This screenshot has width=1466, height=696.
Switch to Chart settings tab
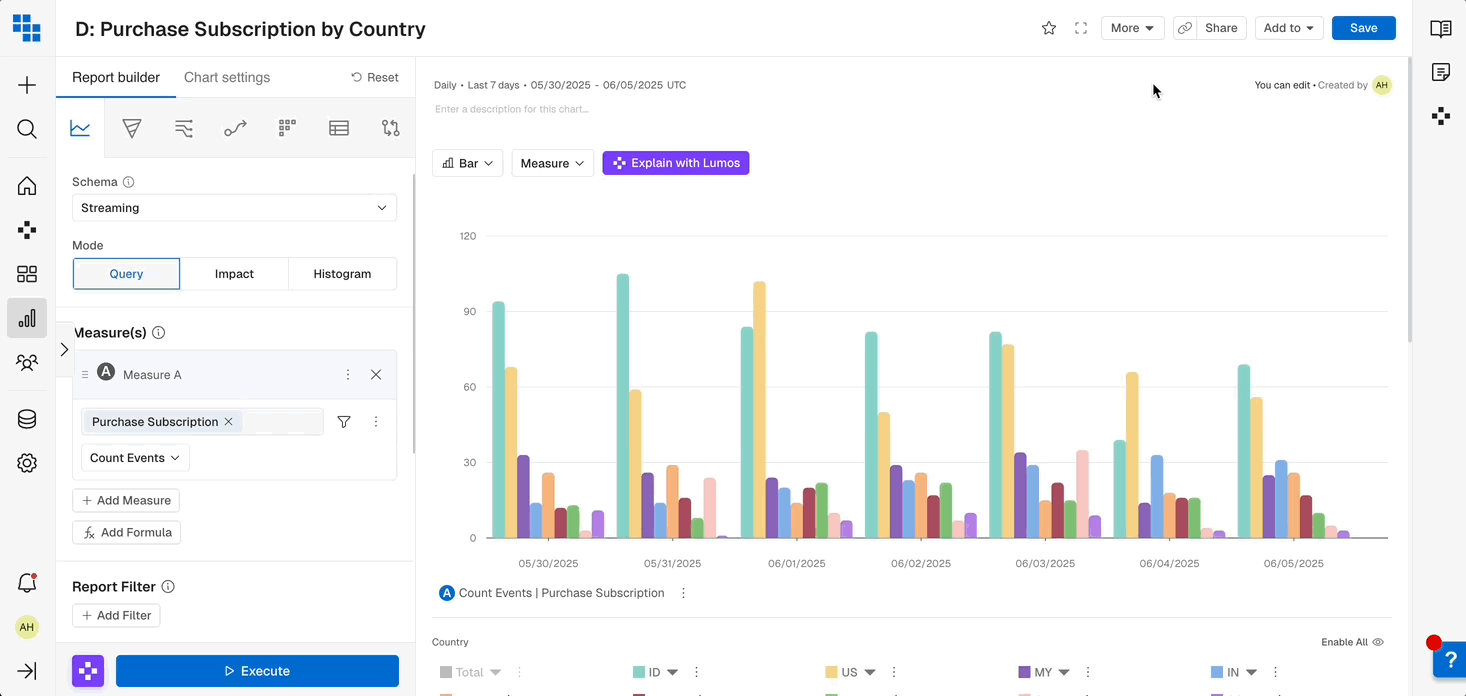pyautogui.click(x=227, y=77)
